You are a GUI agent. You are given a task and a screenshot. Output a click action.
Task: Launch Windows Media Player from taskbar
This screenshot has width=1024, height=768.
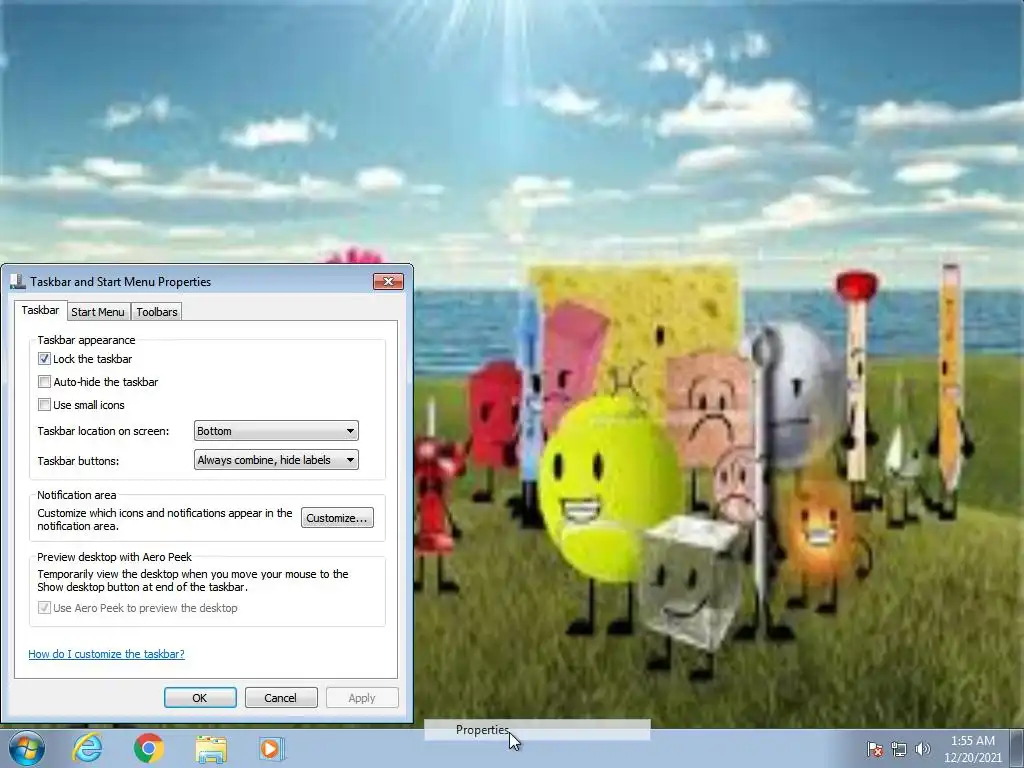pyautogui.click(x=272, y=748)
